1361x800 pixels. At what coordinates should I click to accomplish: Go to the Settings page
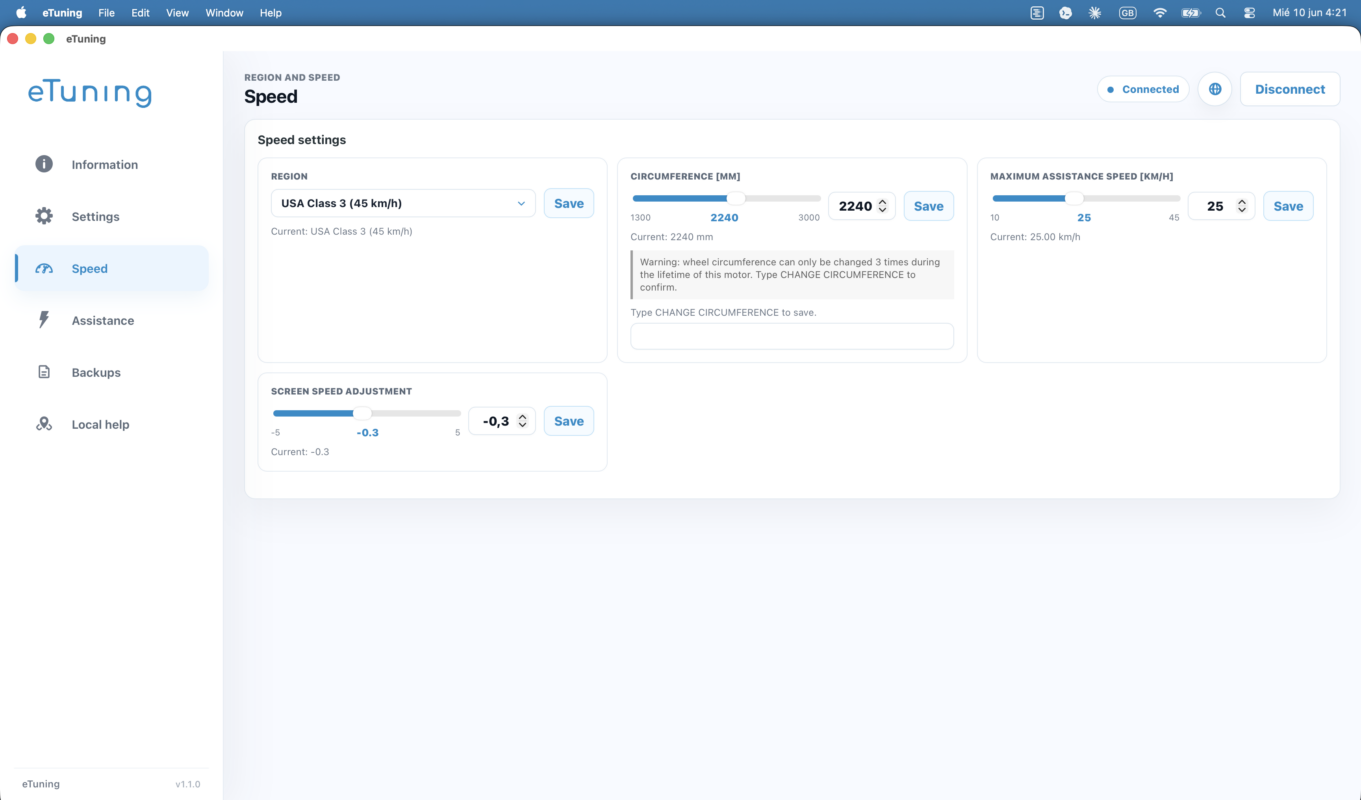(112, 217)
